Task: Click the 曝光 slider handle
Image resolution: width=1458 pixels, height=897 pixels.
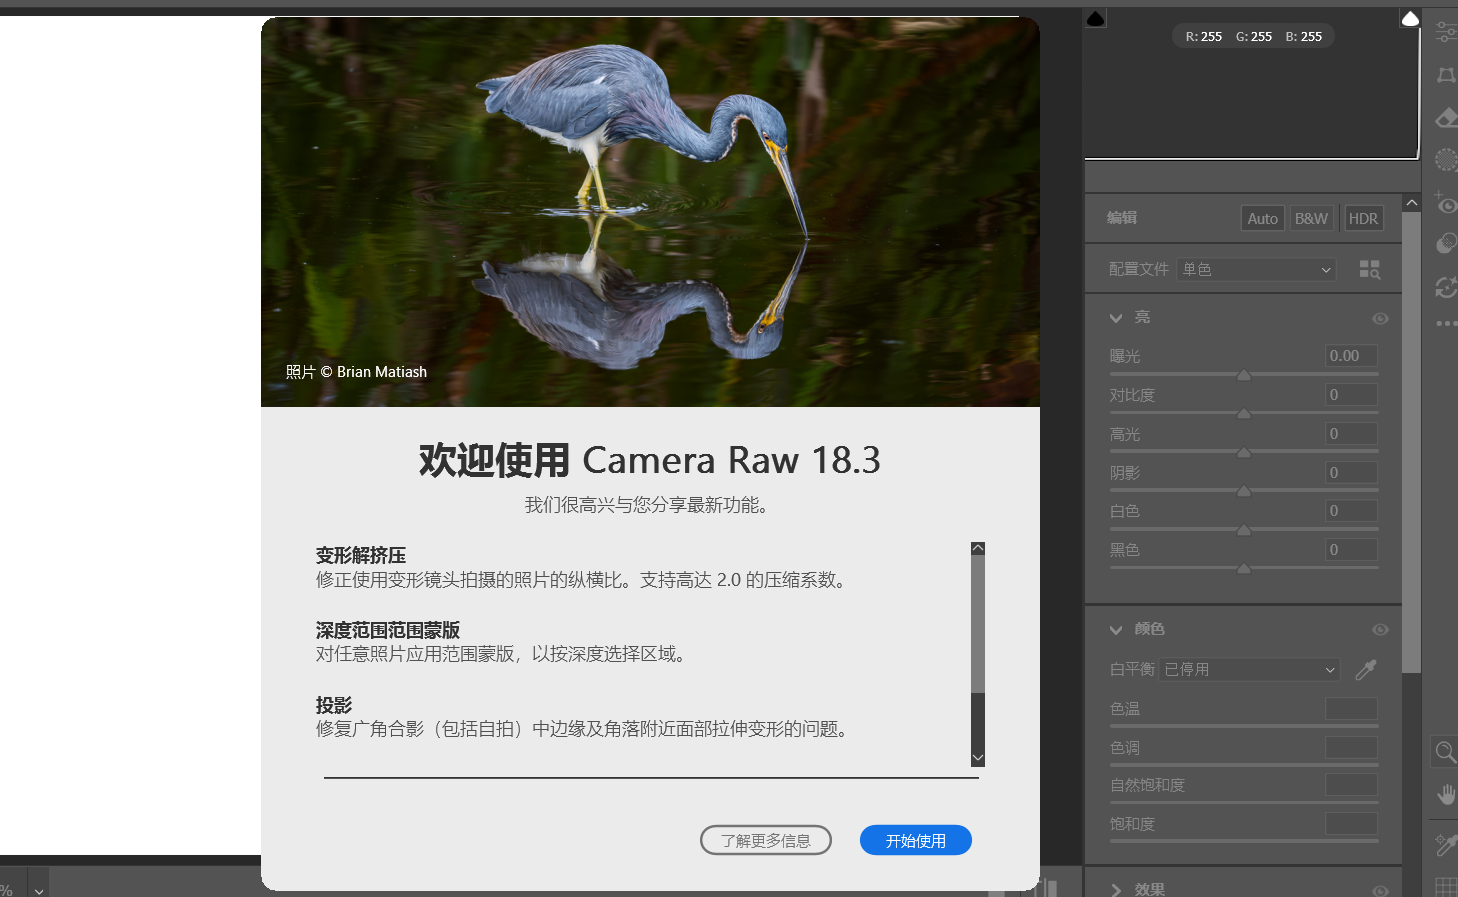Action: point(1244,375)
